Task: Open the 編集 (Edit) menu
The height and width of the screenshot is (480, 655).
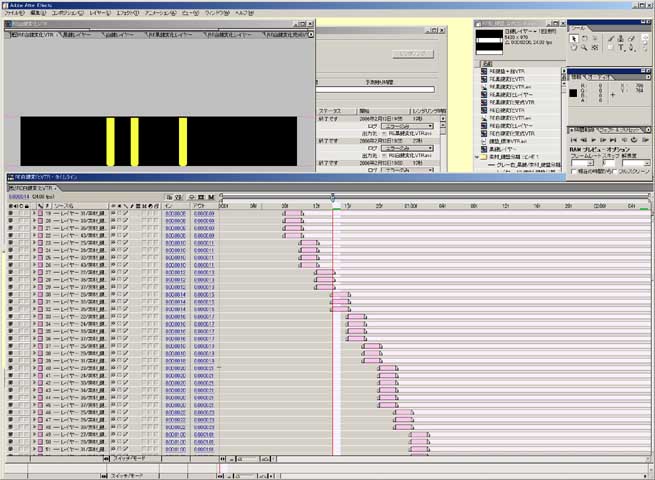Action: [x=38, y=13]
